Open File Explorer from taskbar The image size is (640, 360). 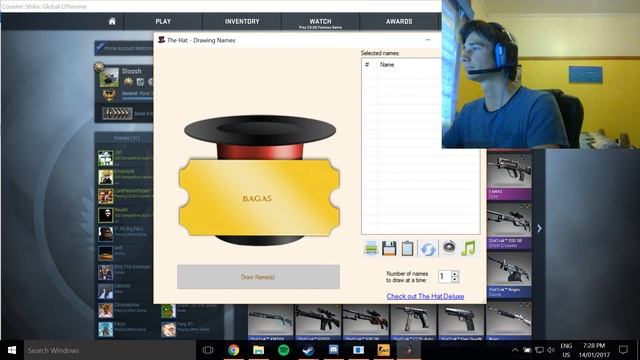(x=258, y=350)
